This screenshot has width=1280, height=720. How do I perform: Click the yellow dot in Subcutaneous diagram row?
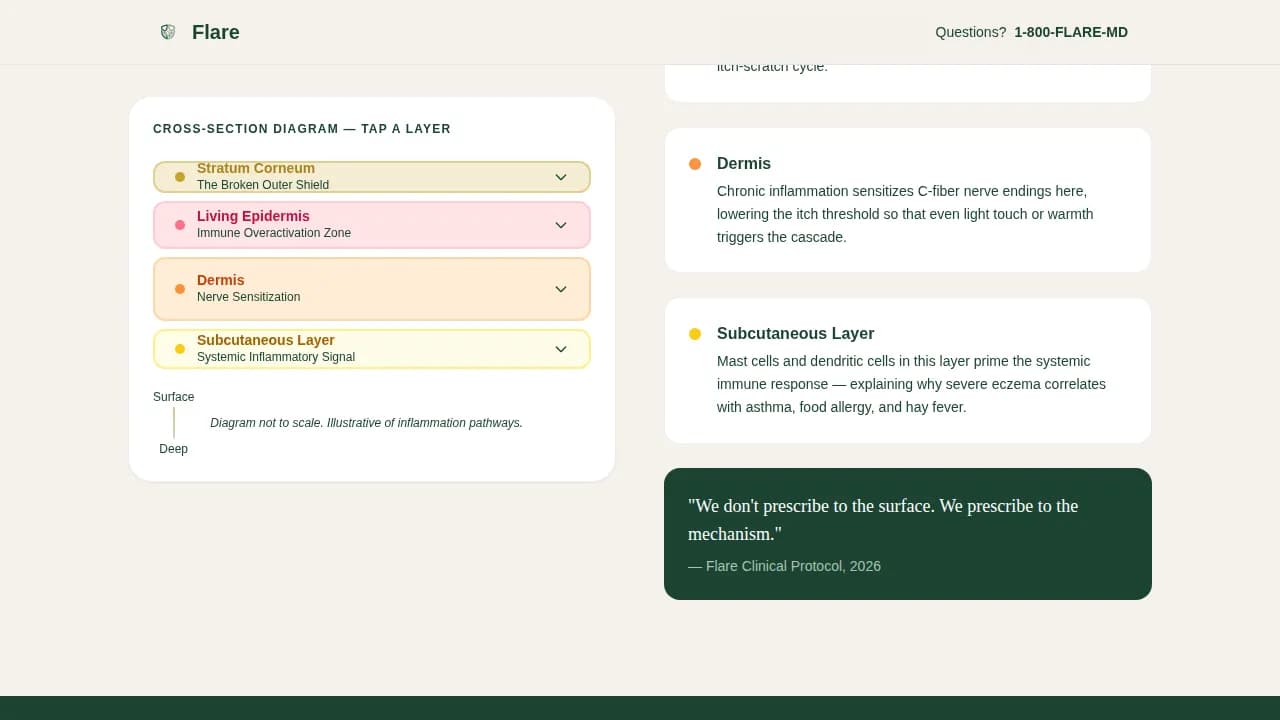[x=180, y=349]
